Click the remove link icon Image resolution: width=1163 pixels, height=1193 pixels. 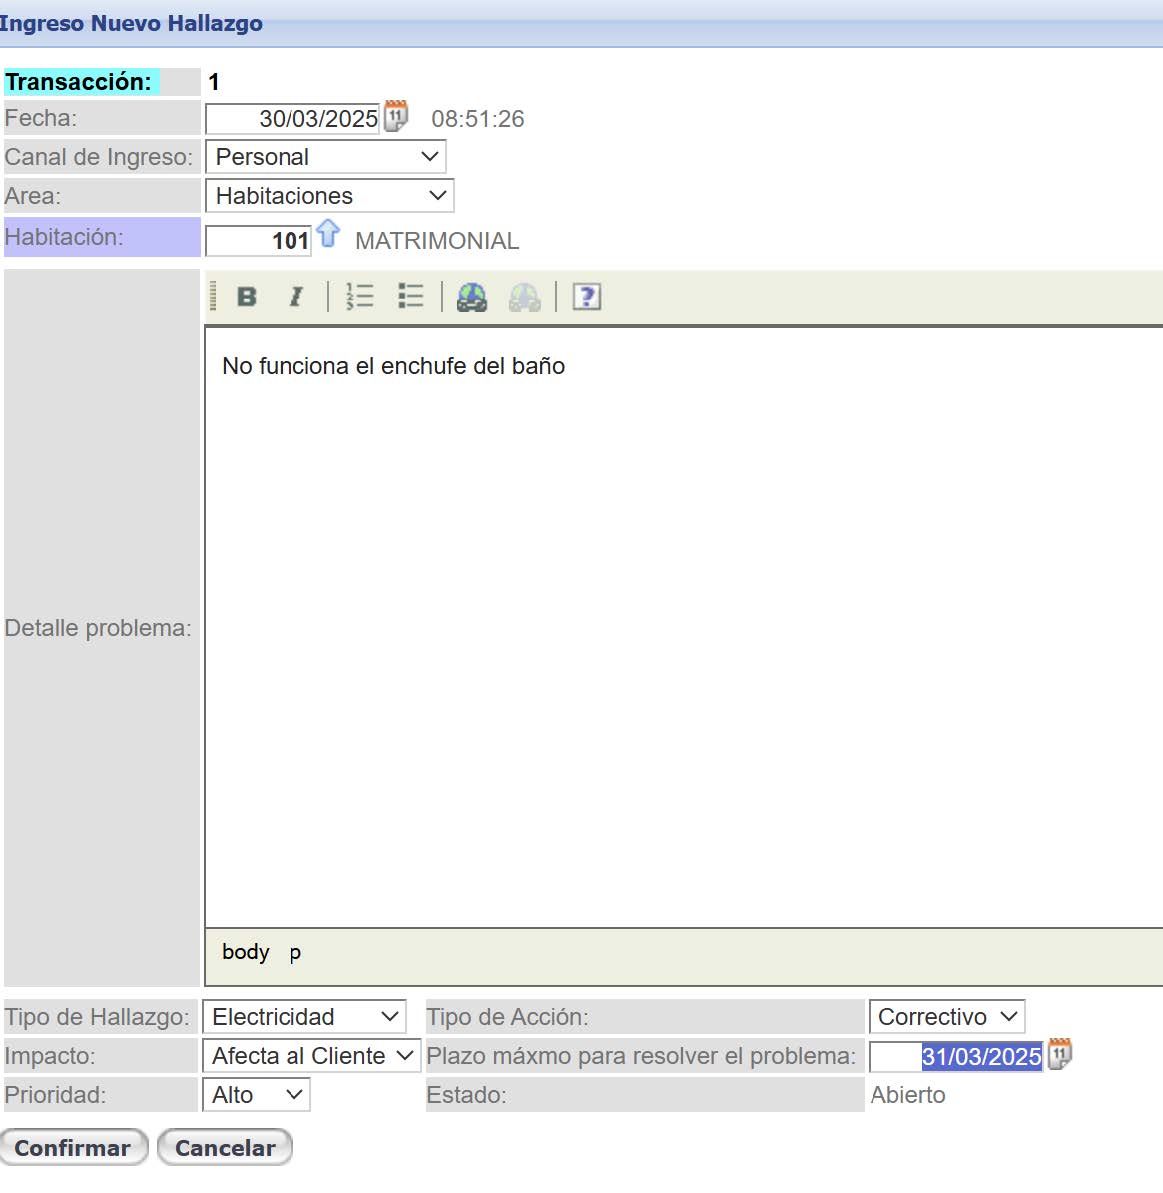(524, 297)
